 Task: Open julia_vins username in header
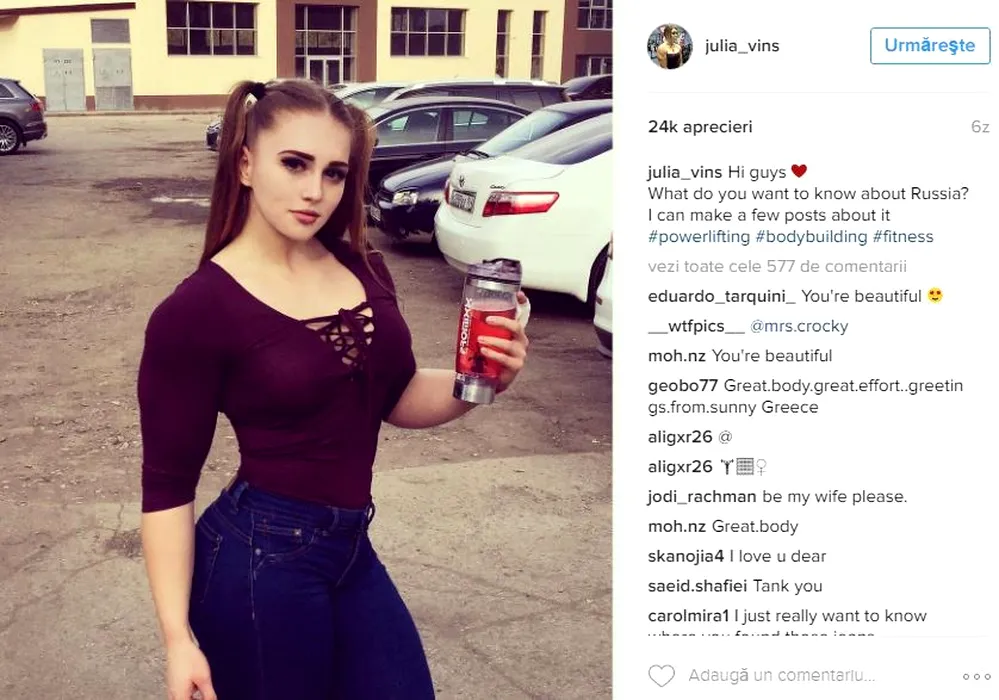click(x=742, y=46)
